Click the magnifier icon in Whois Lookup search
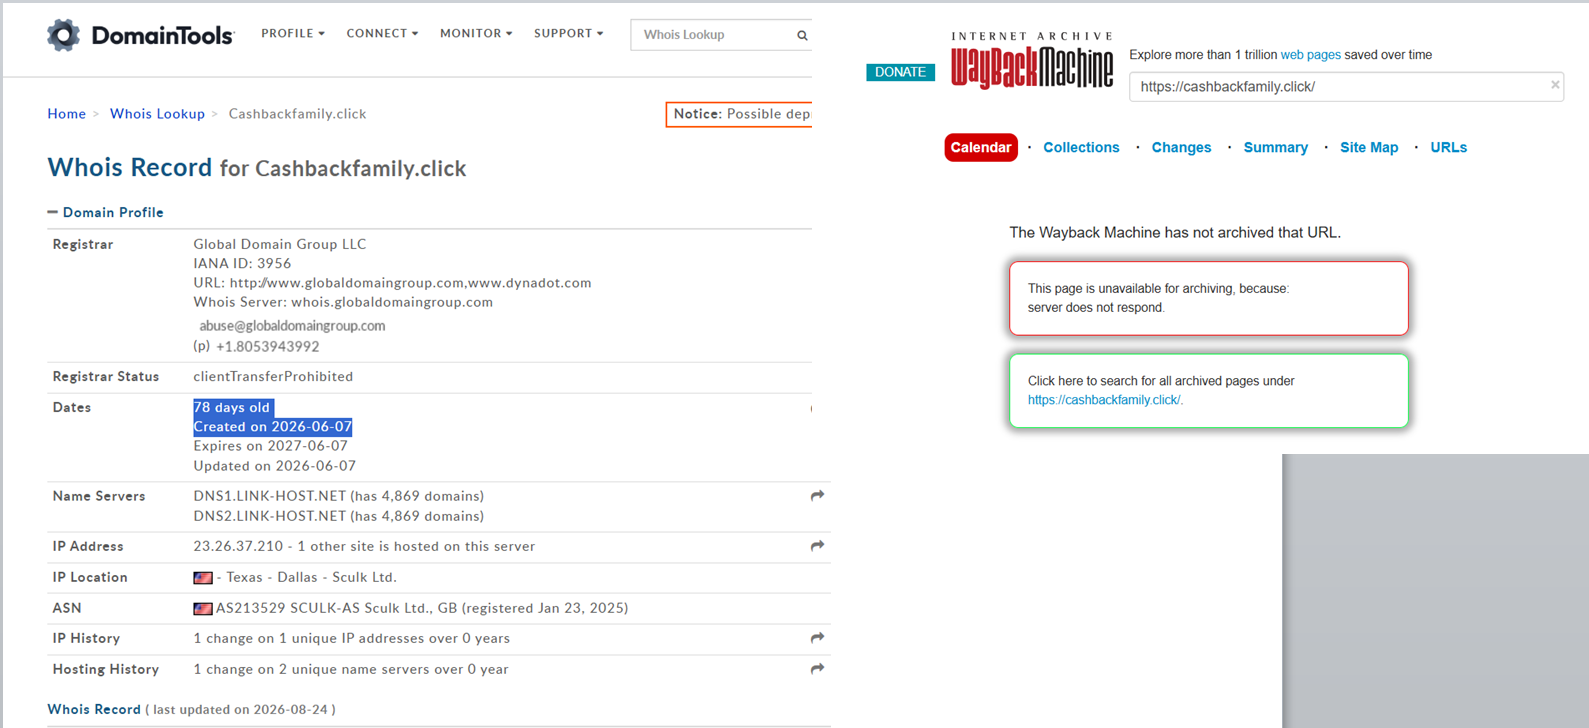This screenshot has height=728, width=1589. (802, 35)
